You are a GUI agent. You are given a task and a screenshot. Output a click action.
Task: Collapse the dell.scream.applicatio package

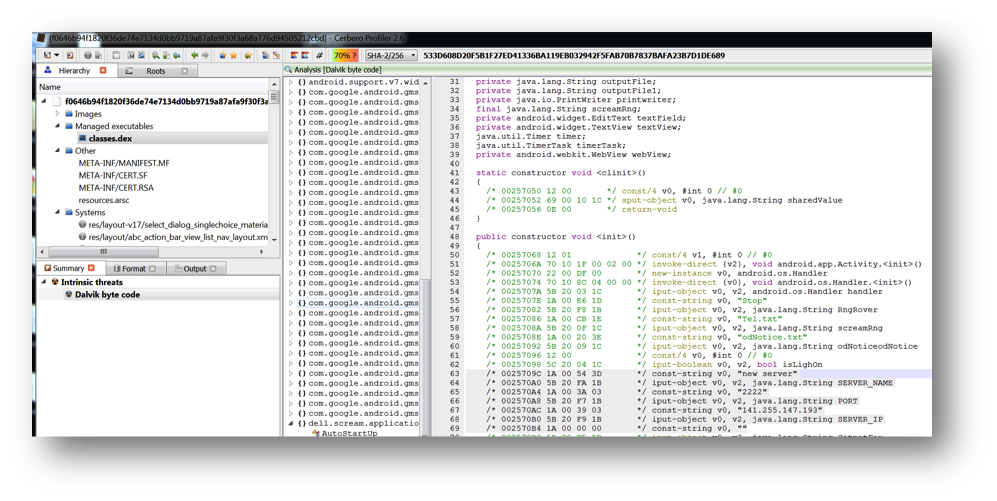291,423
